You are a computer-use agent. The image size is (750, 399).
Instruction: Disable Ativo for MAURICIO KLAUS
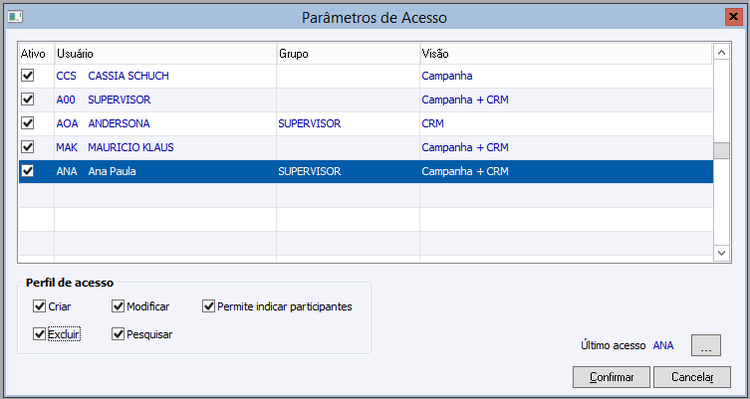pyautogui.click(x=28, y=147)
